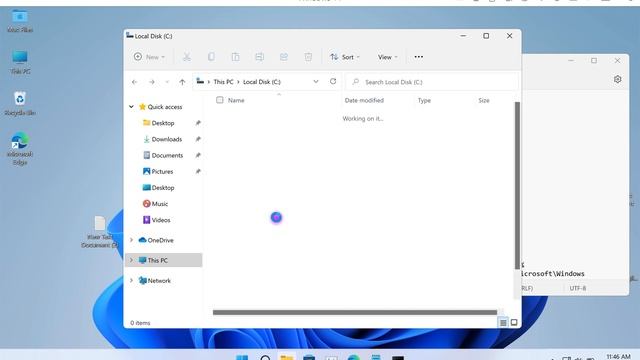Click the "0 items" status bar text
The image size is (640, 360).
point(140,323)
